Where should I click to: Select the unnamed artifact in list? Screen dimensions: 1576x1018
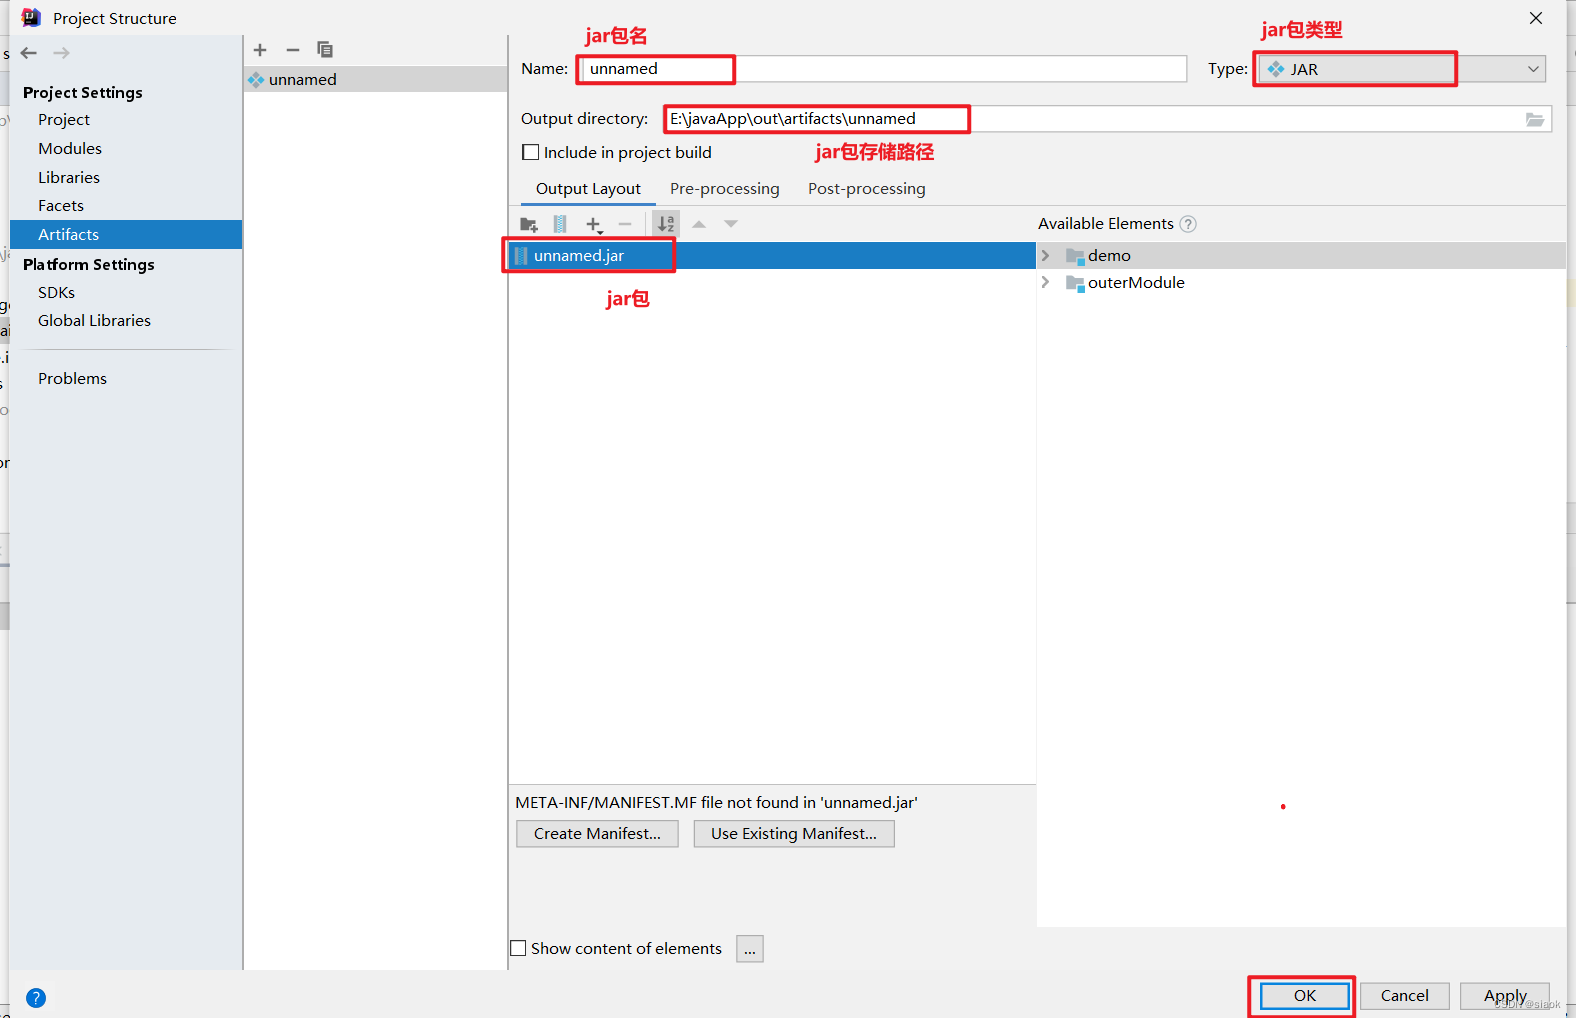(375, 80)
